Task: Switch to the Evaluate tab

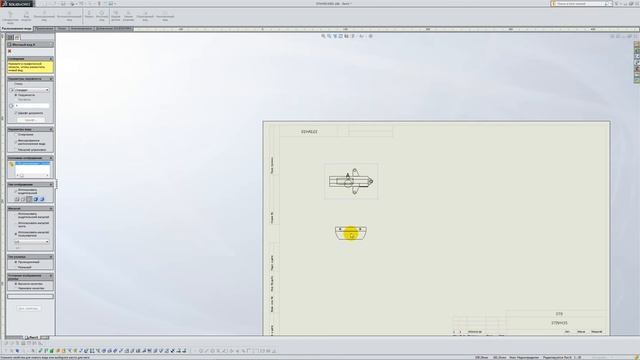Action: pos(82,29)
